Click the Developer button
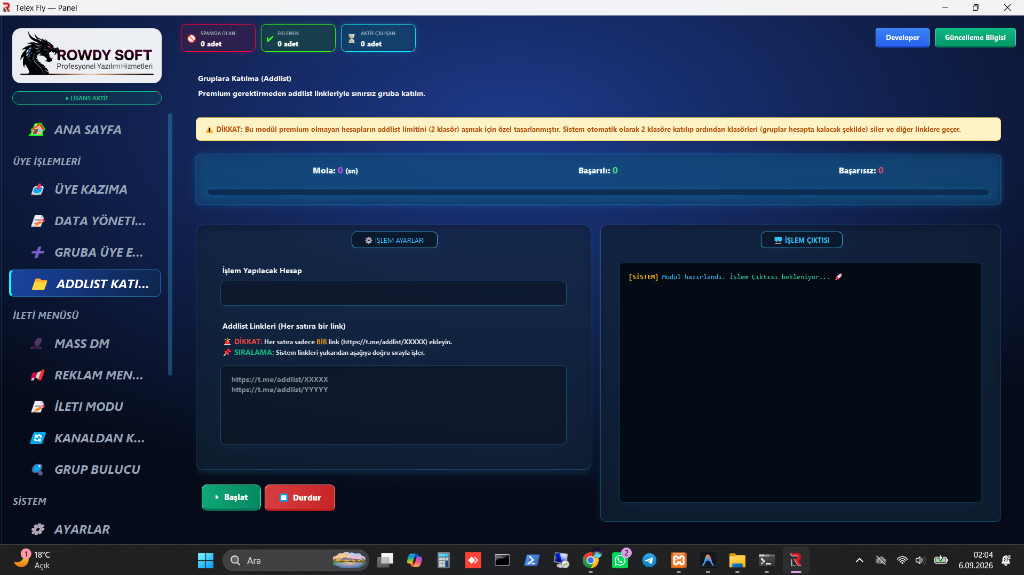 [x=902, y=37]
